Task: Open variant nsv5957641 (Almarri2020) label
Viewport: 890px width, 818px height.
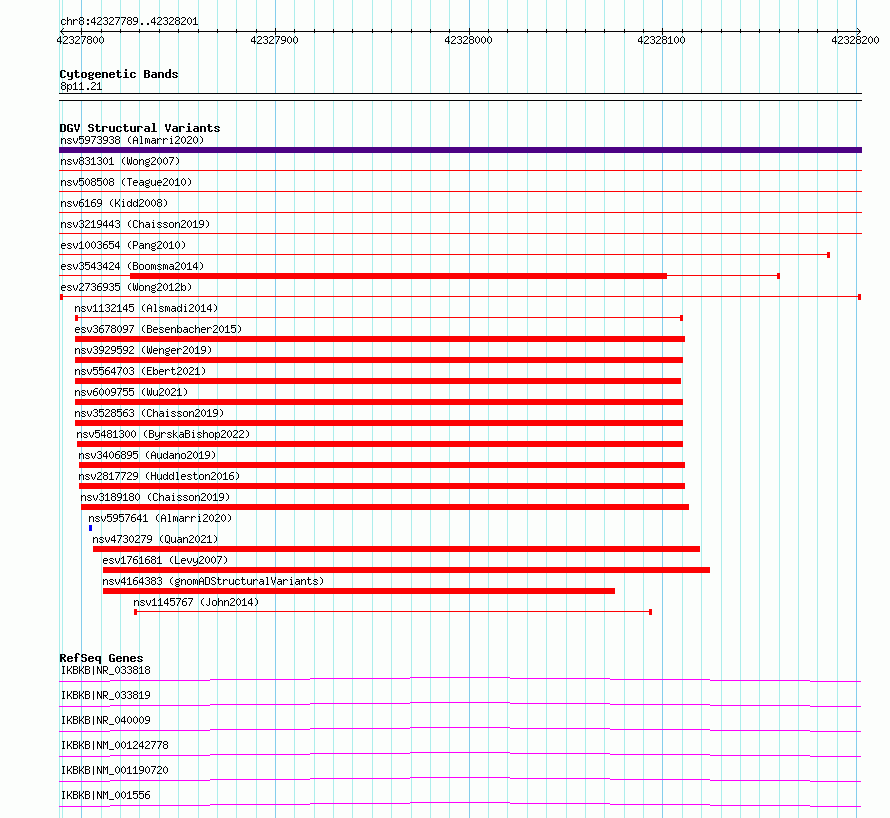Action: (160, 518)
